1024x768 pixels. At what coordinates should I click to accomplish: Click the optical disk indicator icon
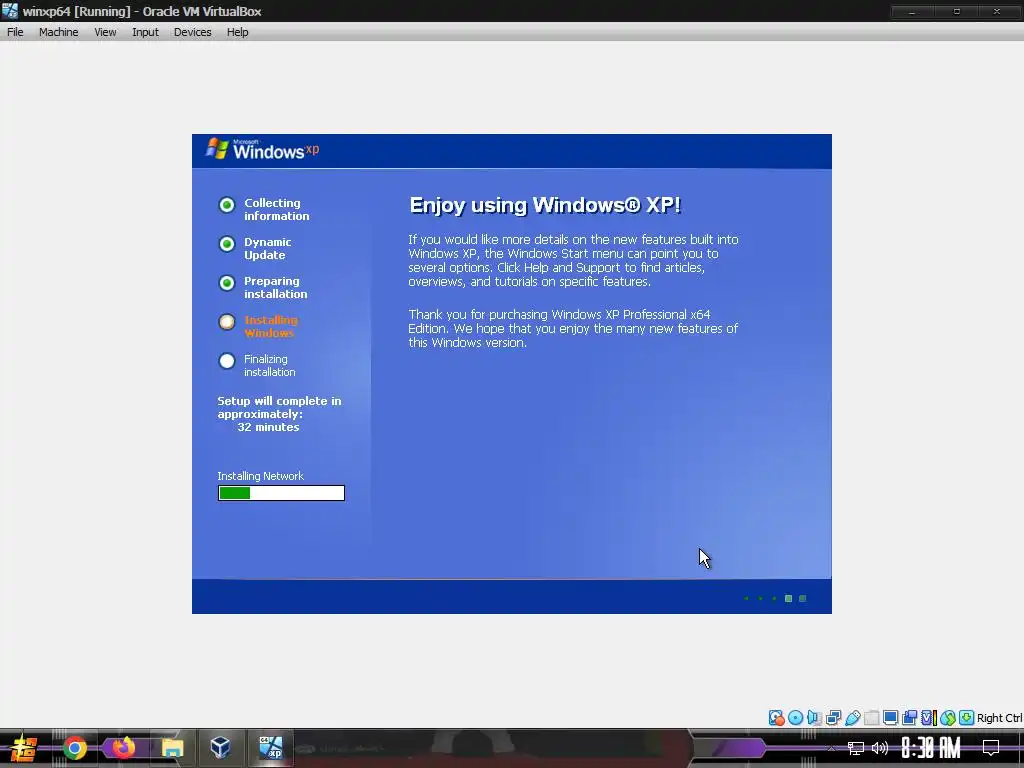click(795, 718)
